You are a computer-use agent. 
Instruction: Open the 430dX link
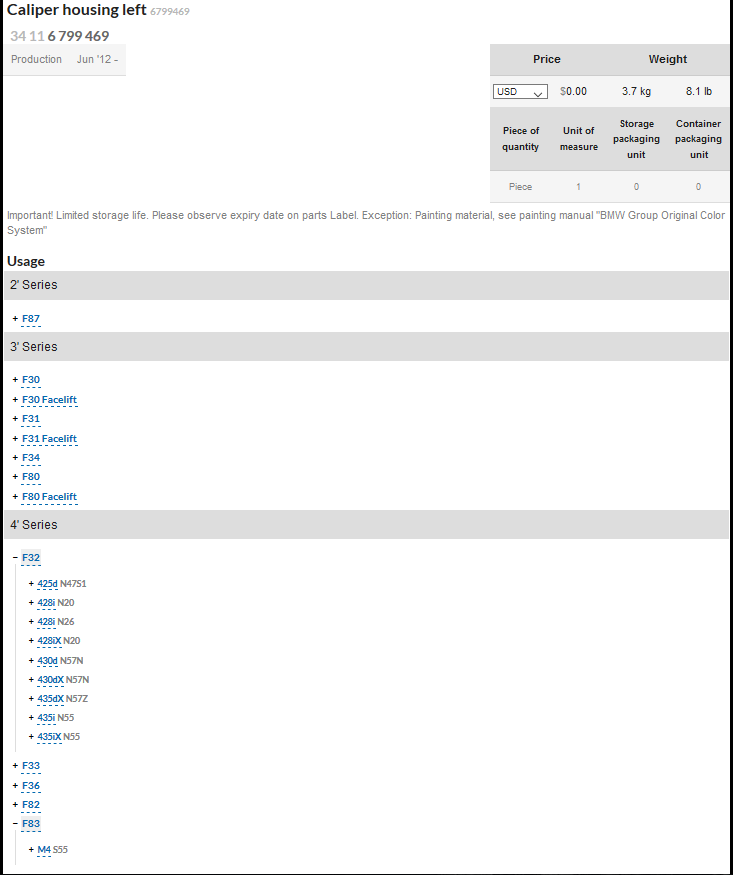pos(51,680)
